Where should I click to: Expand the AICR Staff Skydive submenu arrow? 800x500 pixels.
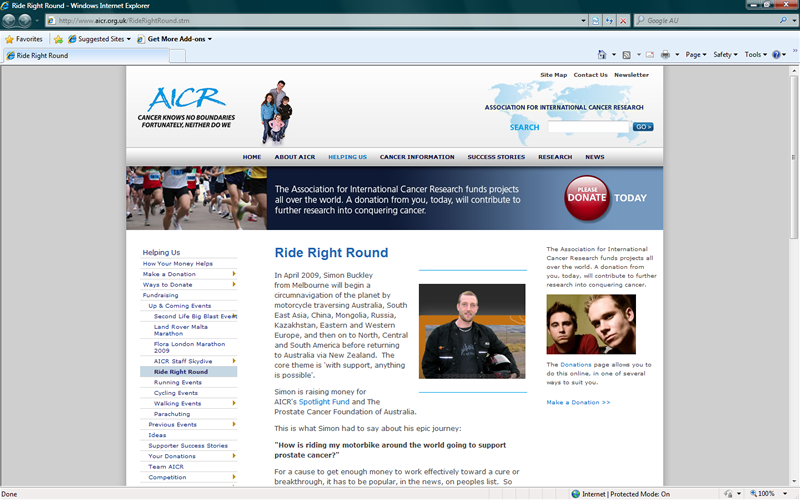click(x=234, y=361)
